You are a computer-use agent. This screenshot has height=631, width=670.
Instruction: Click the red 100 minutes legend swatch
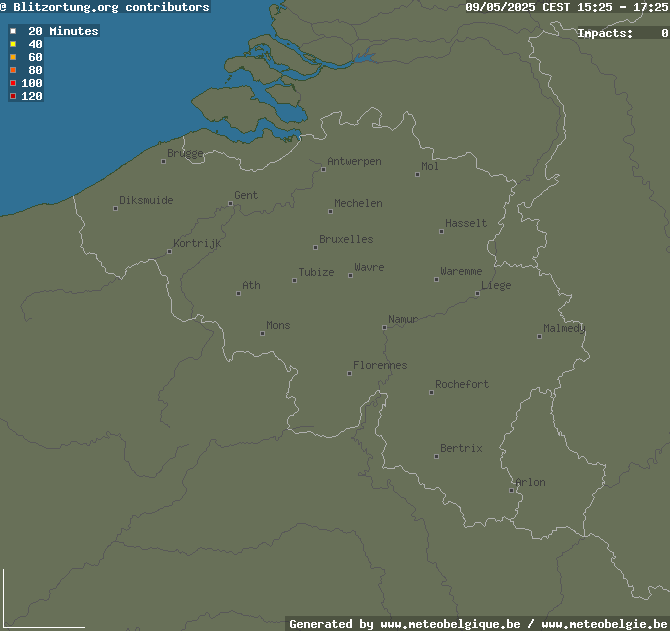point(13,83)
